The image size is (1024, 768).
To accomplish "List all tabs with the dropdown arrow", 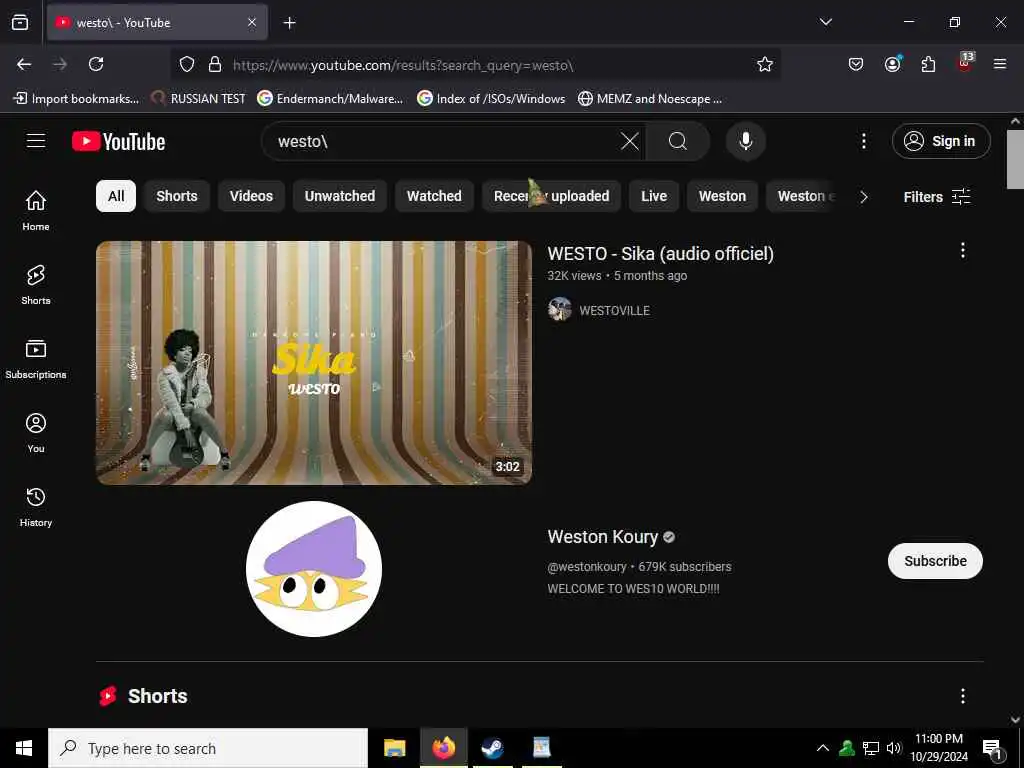I will (x=825, y=22).
